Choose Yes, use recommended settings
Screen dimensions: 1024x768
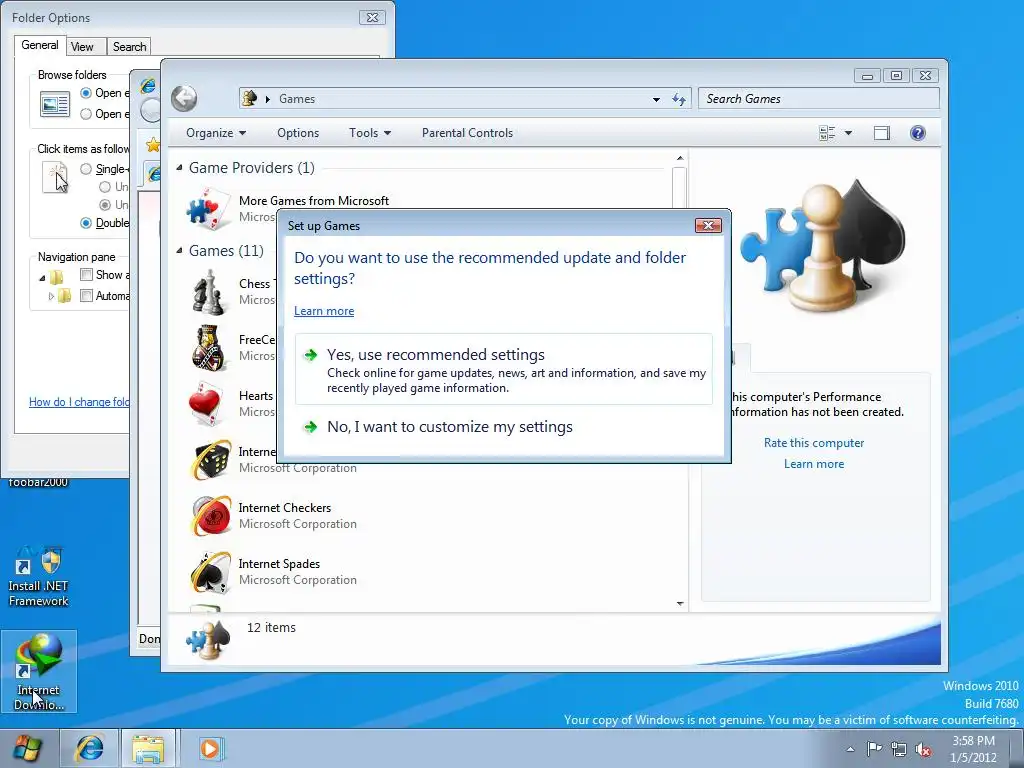tap(504, 370)
